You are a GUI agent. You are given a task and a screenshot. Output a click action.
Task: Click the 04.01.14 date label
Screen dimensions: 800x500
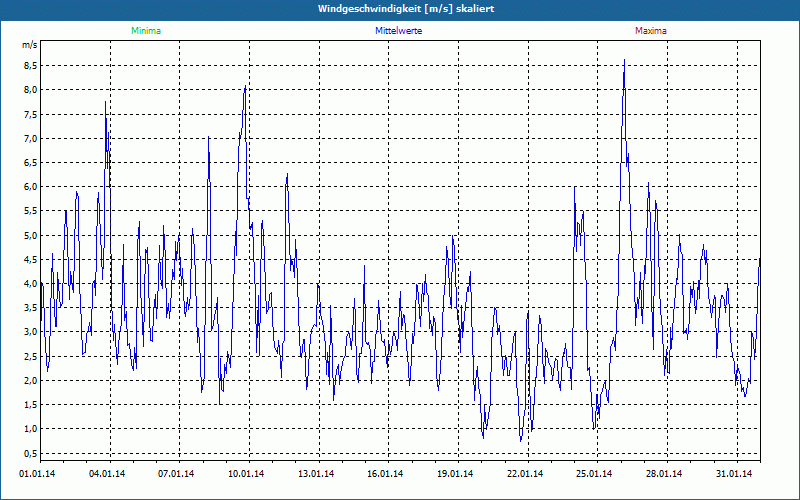107,474
